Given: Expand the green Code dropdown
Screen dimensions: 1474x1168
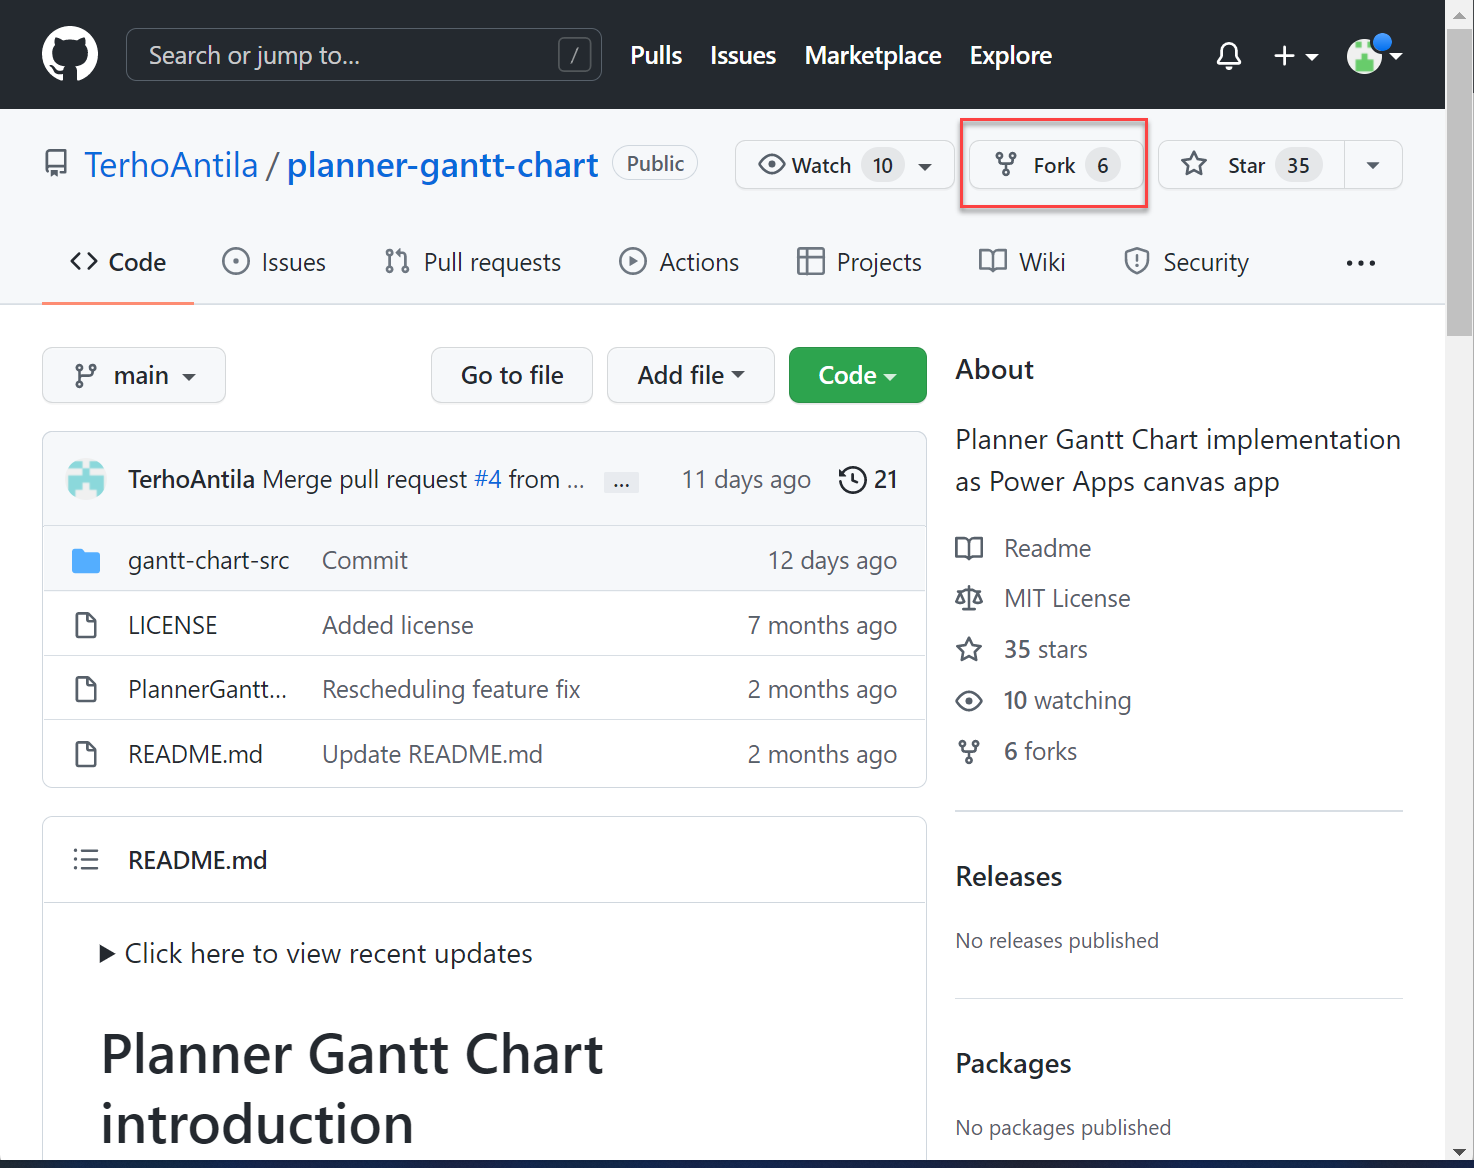Looking at the screenshot, I should pos(857,376).
